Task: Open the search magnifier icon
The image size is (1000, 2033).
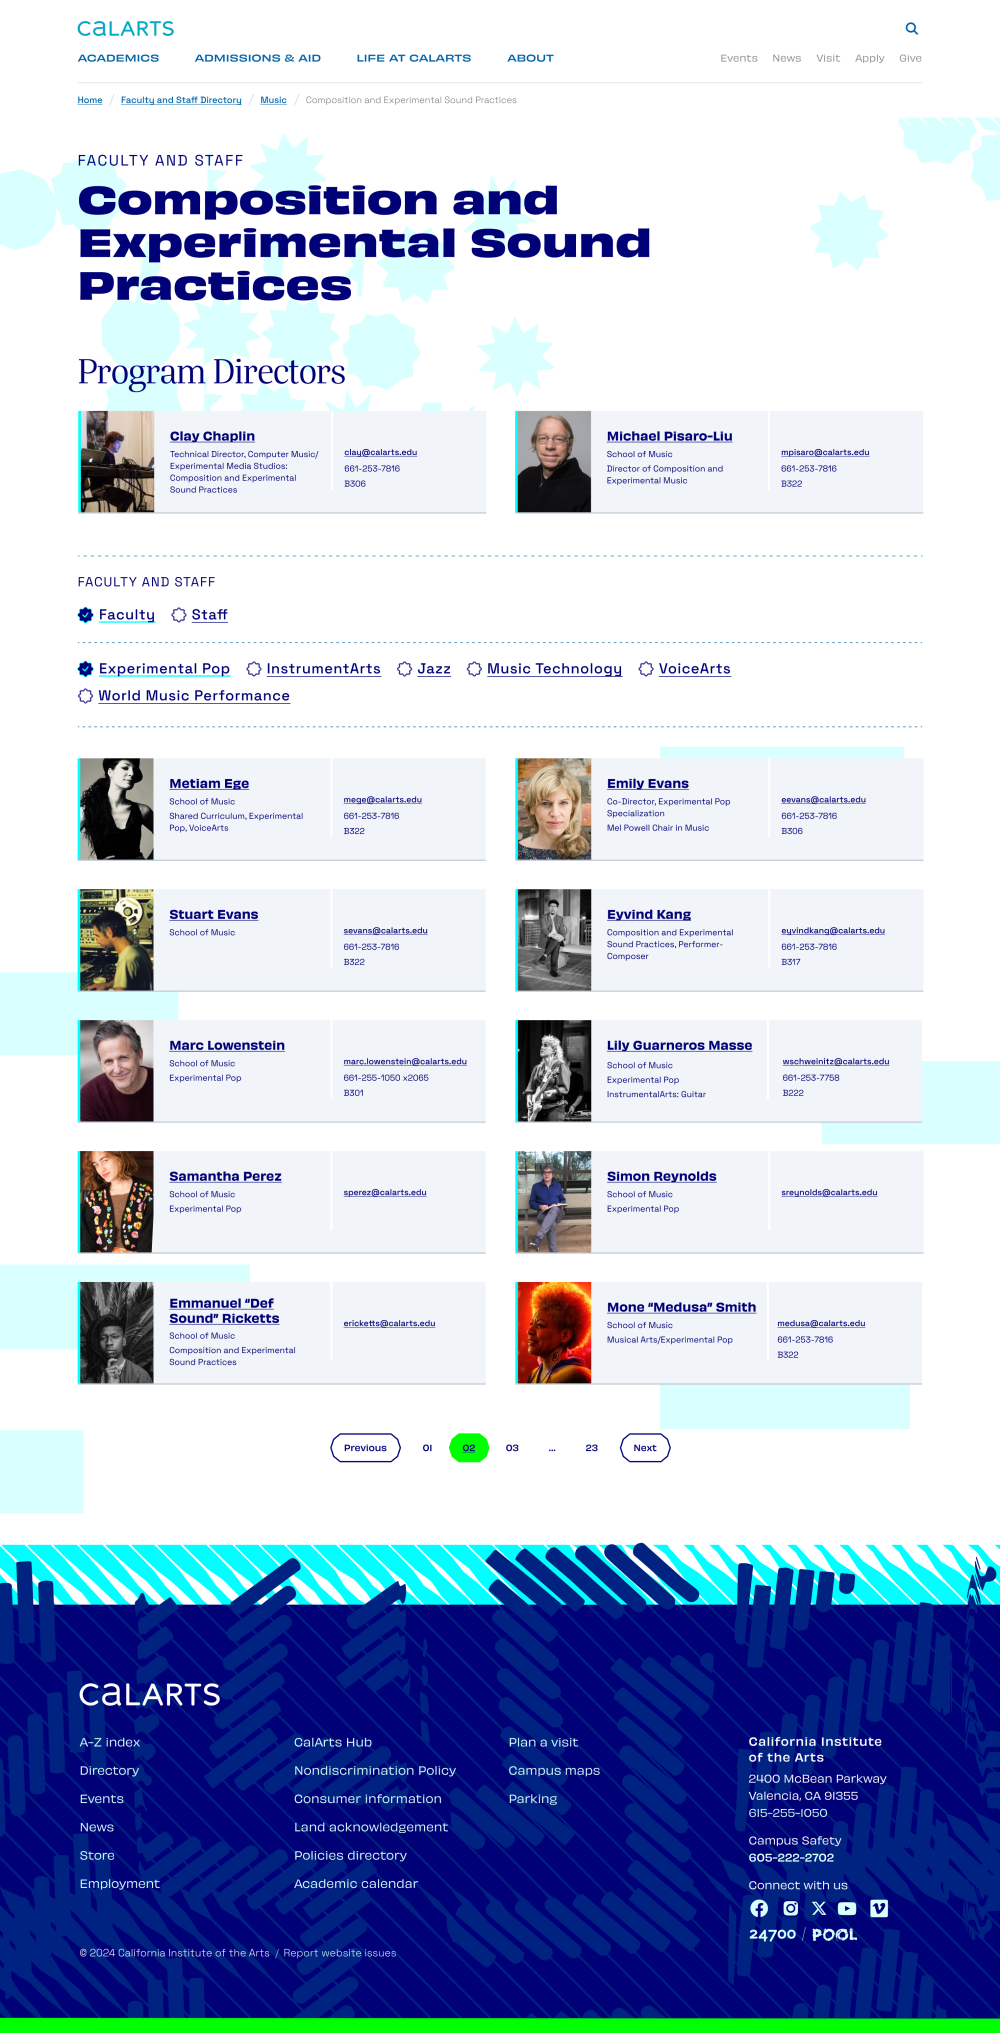Action: click(911, 29)
